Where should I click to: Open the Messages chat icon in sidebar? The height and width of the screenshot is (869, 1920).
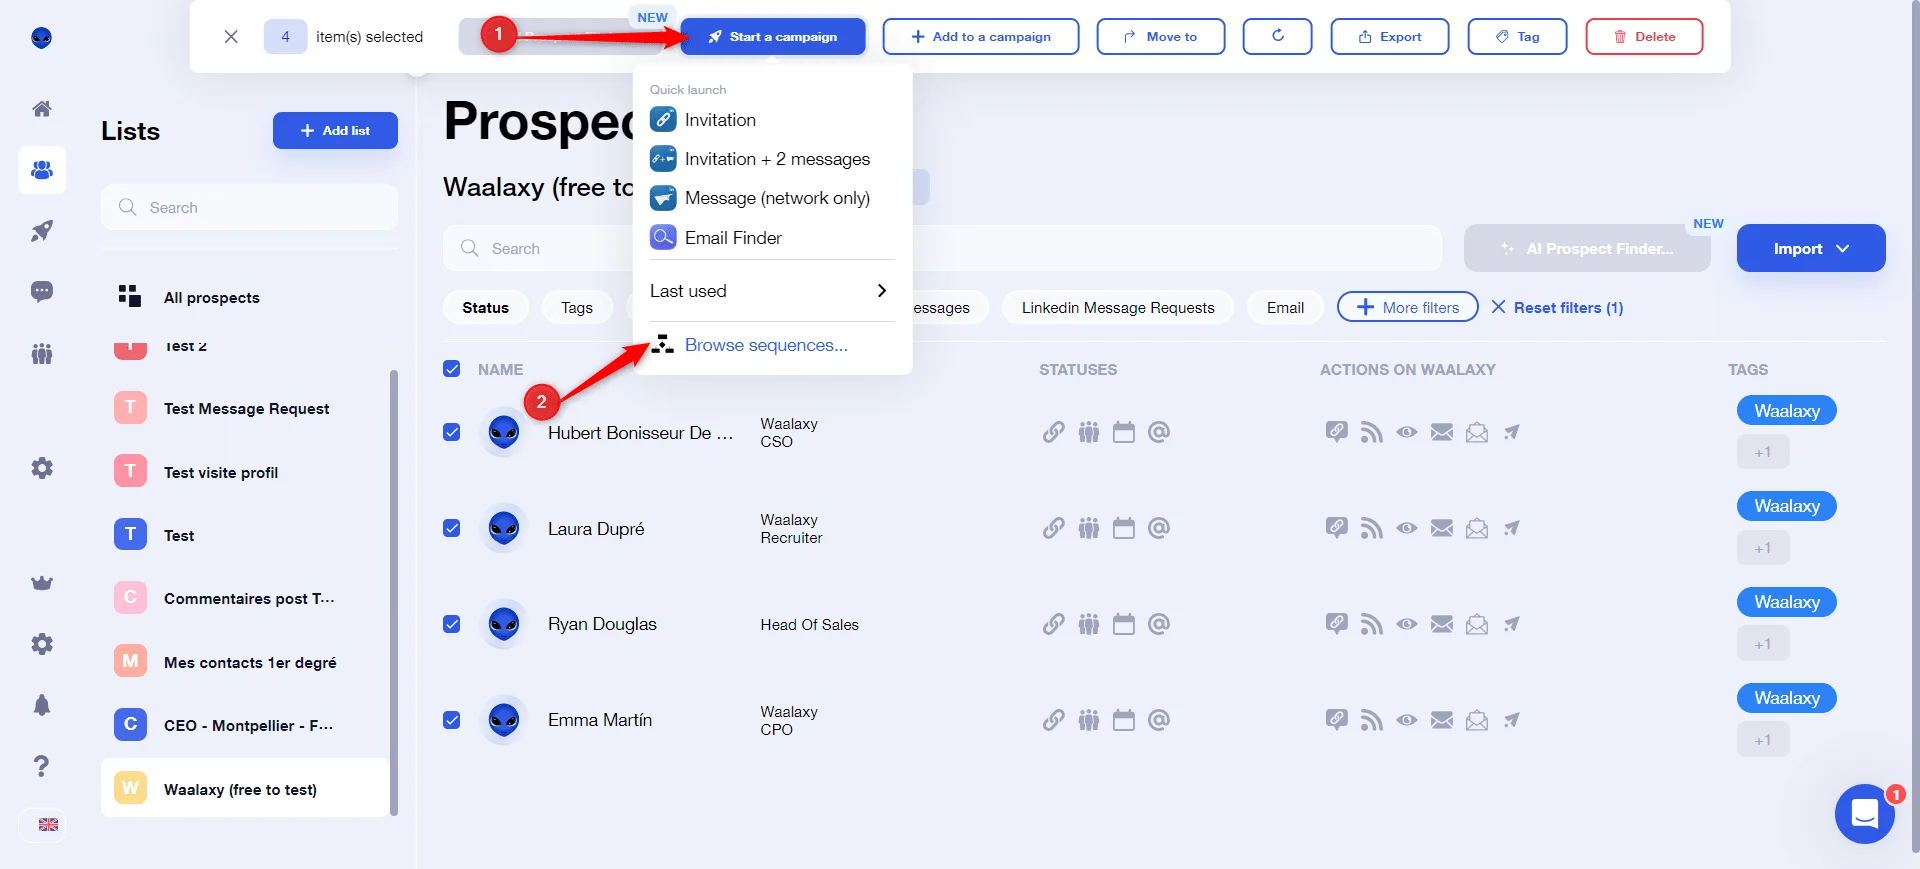pos(42,292)
